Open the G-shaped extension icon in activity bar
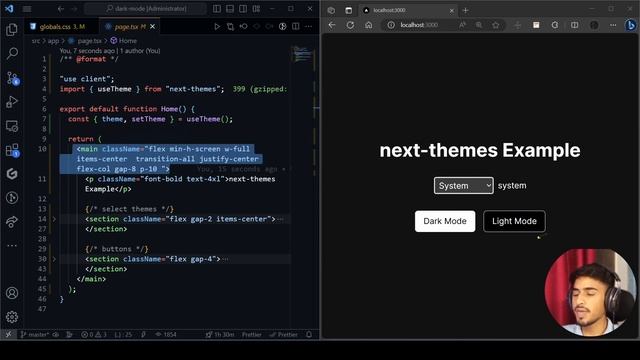Screen dimensions: 640x360 point(12,173)
